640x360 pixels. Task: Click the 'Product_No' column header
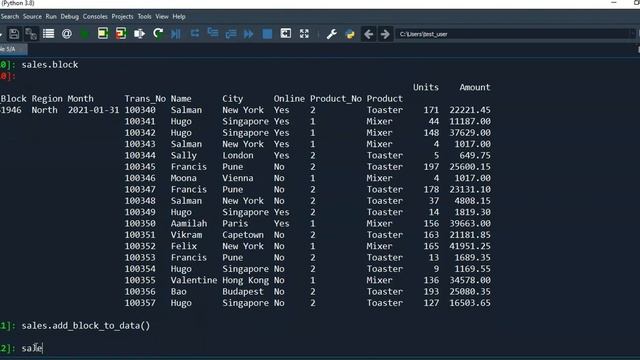[x=336, y=99]
